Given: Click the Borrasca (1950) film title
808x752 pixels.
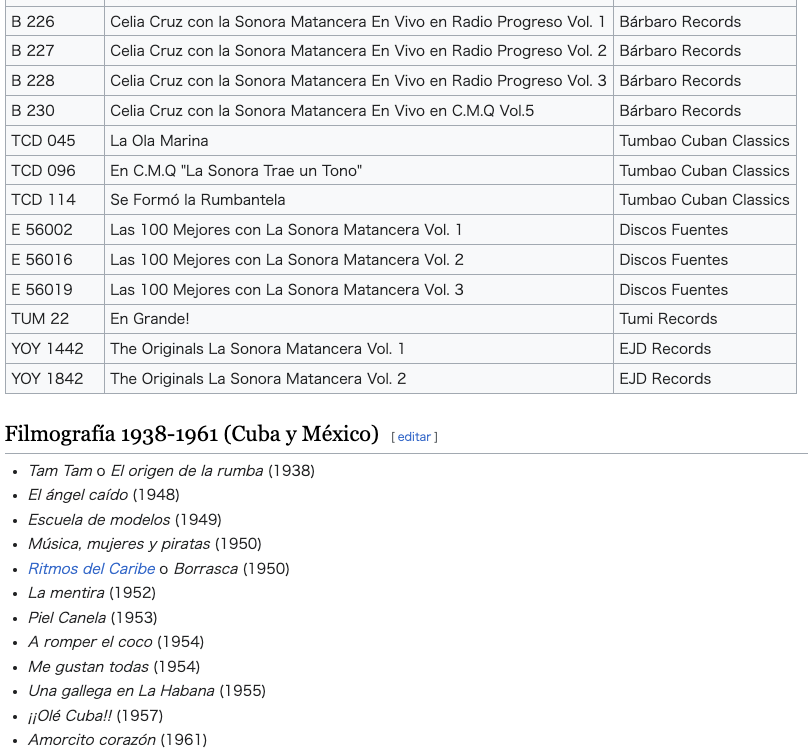Looking at the screenshot, I should (x=206, y=569).
